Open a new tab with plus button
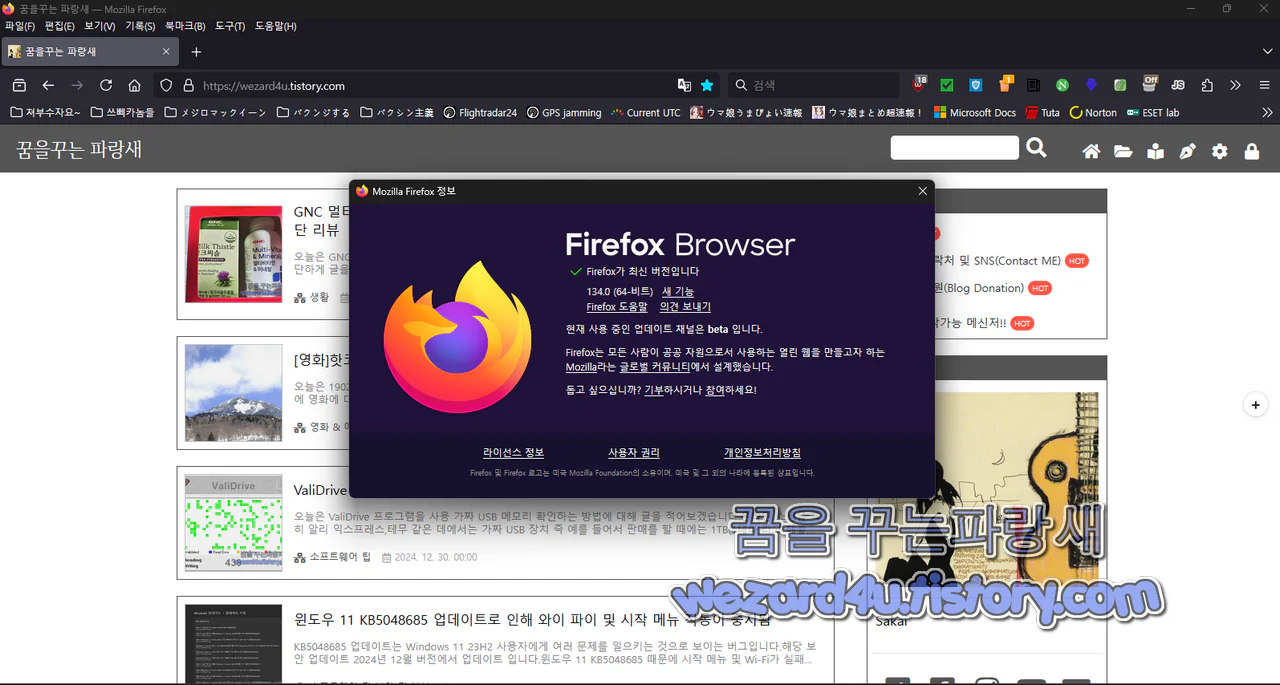 pyautogui.click(x=196, y=51)
